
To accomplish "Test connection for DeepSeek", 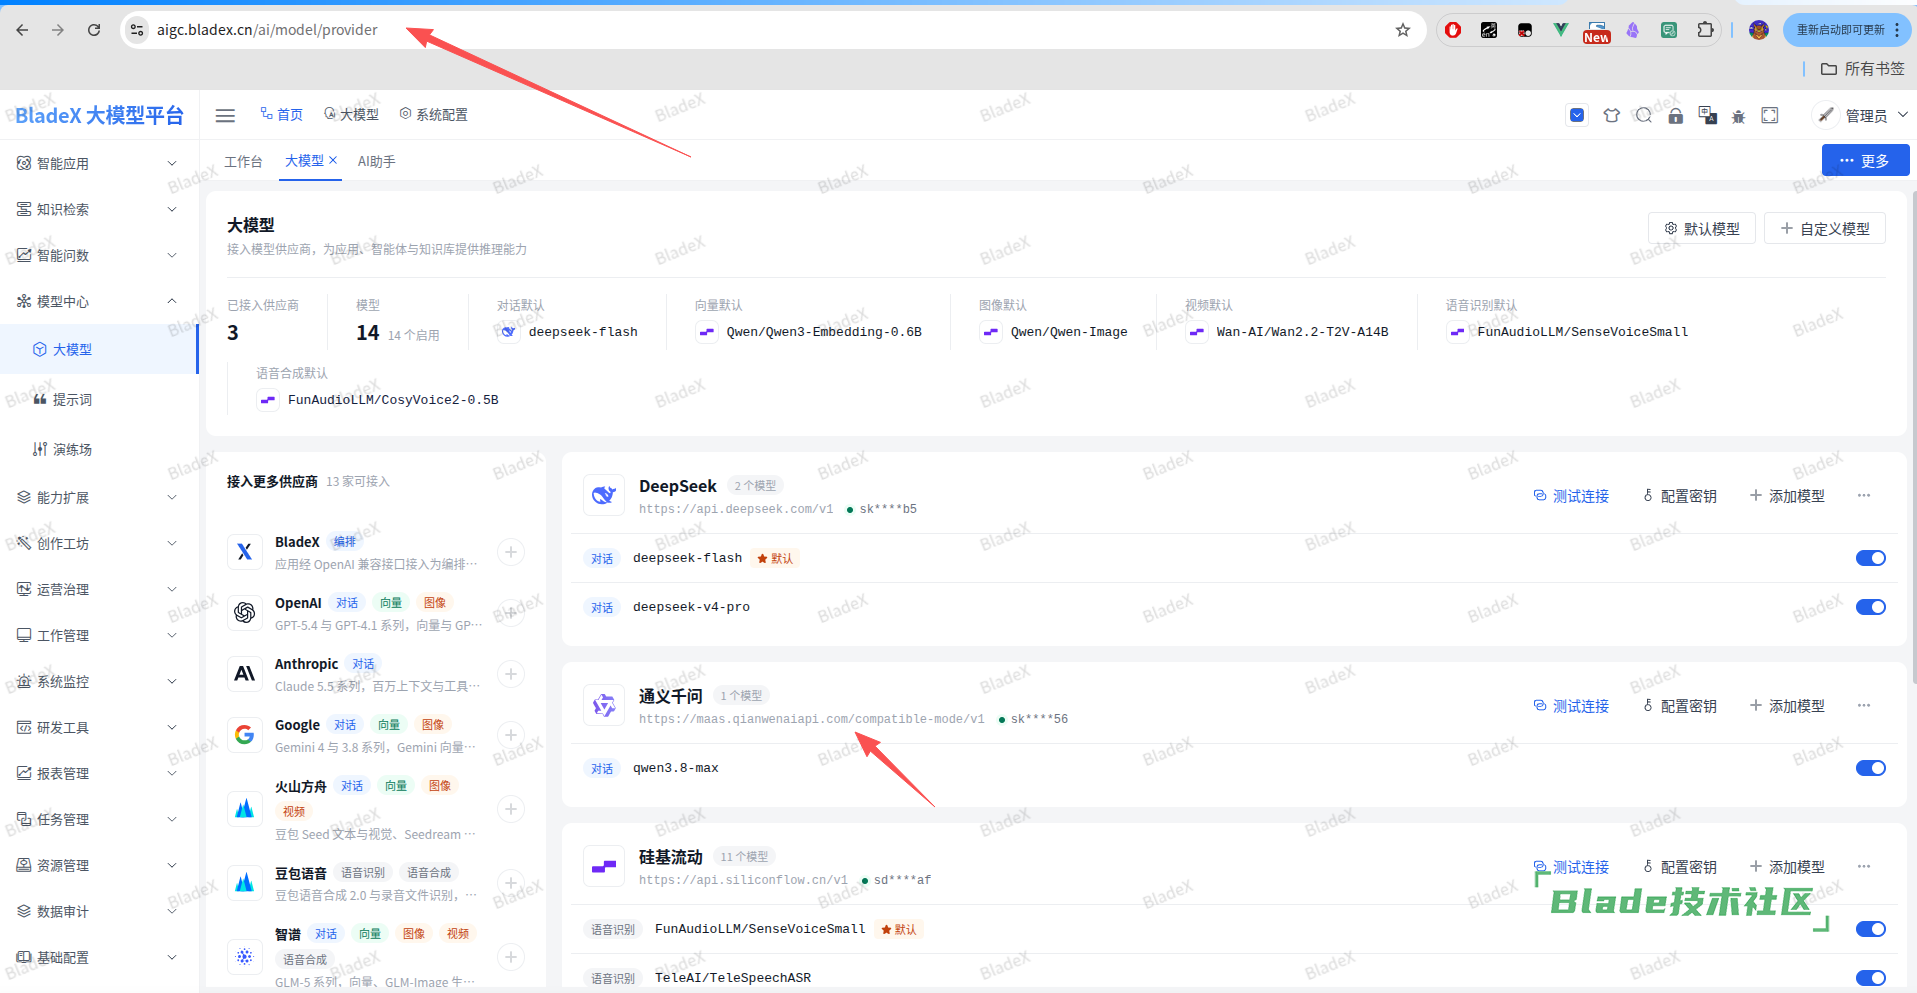I will pyautogui.click(x=1571, y=496).
